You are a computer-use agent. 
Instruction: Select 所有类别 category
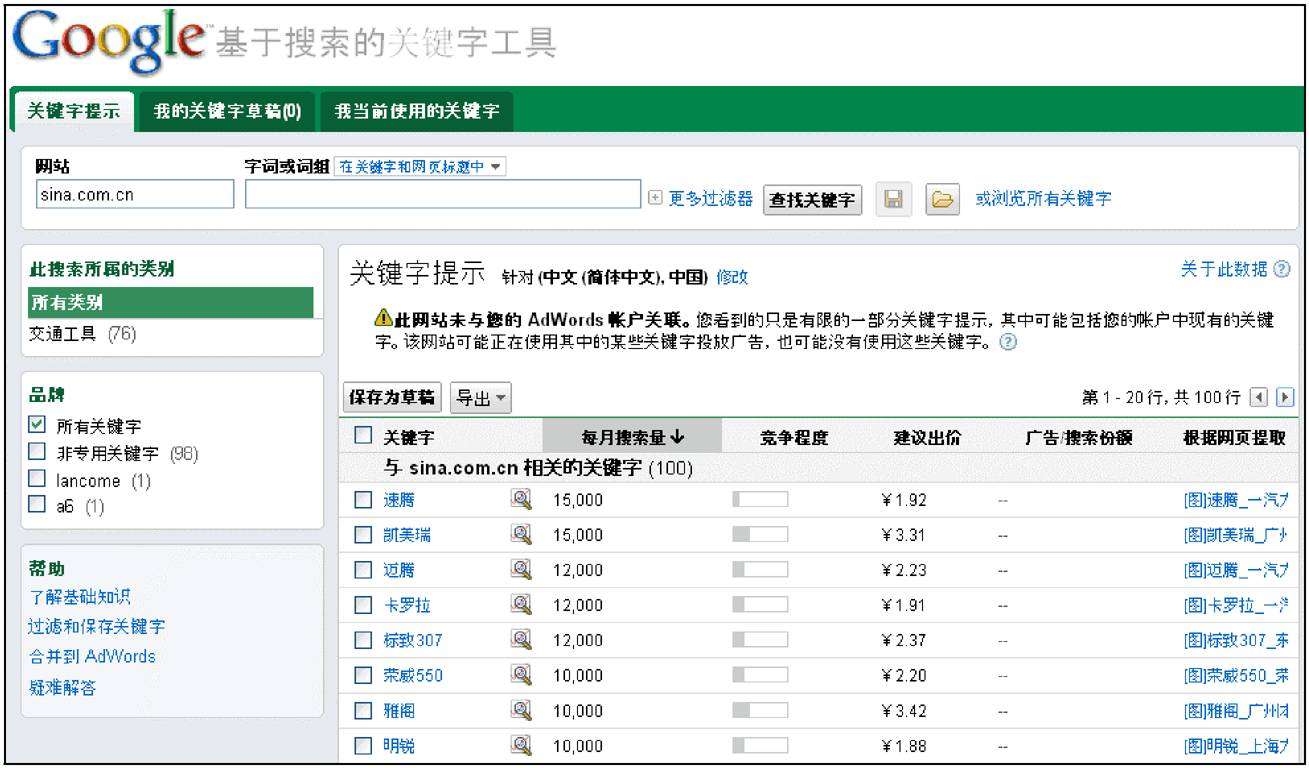coord(171,302)
